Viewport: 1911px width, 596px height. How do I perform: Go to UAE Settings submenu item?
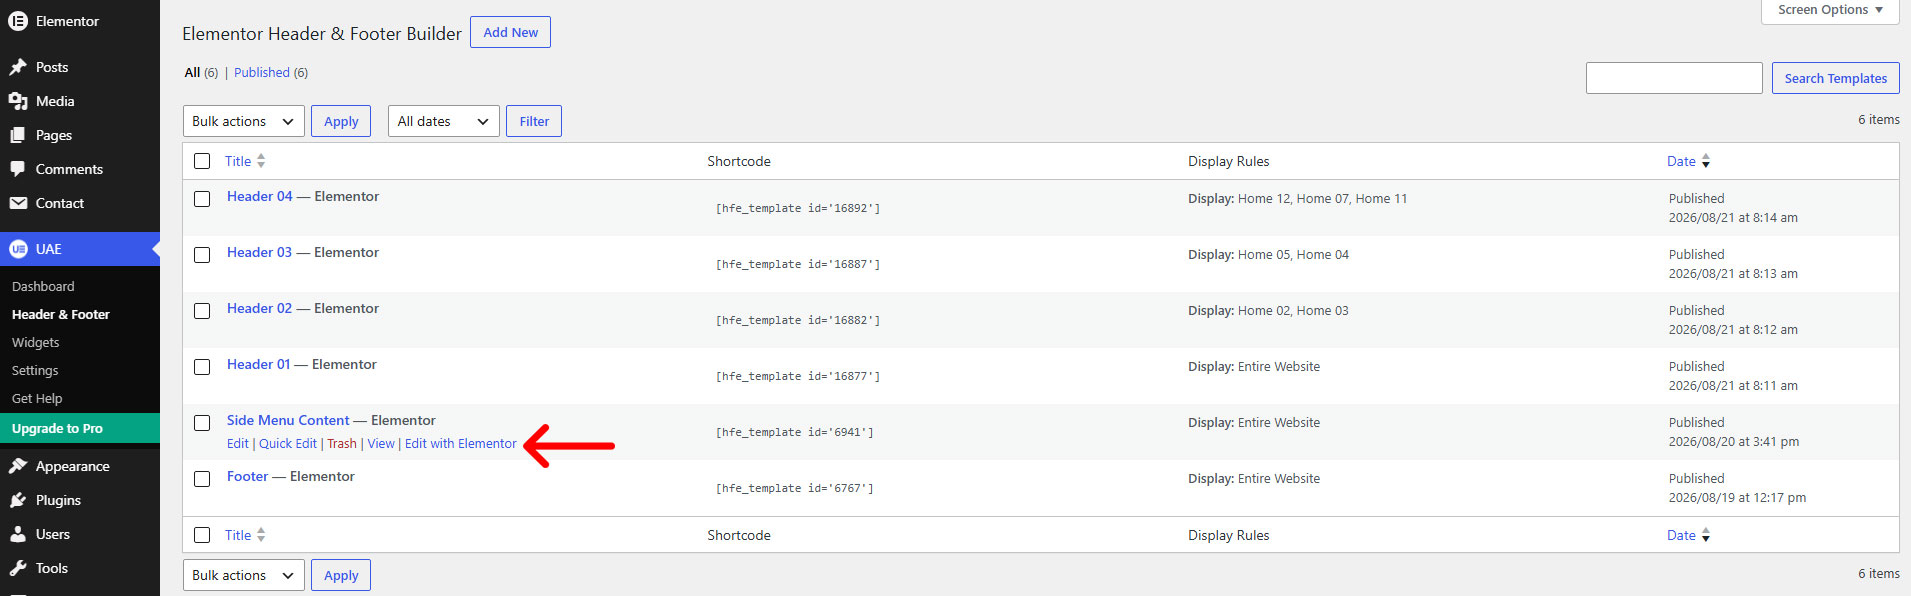tap(35, 370)
